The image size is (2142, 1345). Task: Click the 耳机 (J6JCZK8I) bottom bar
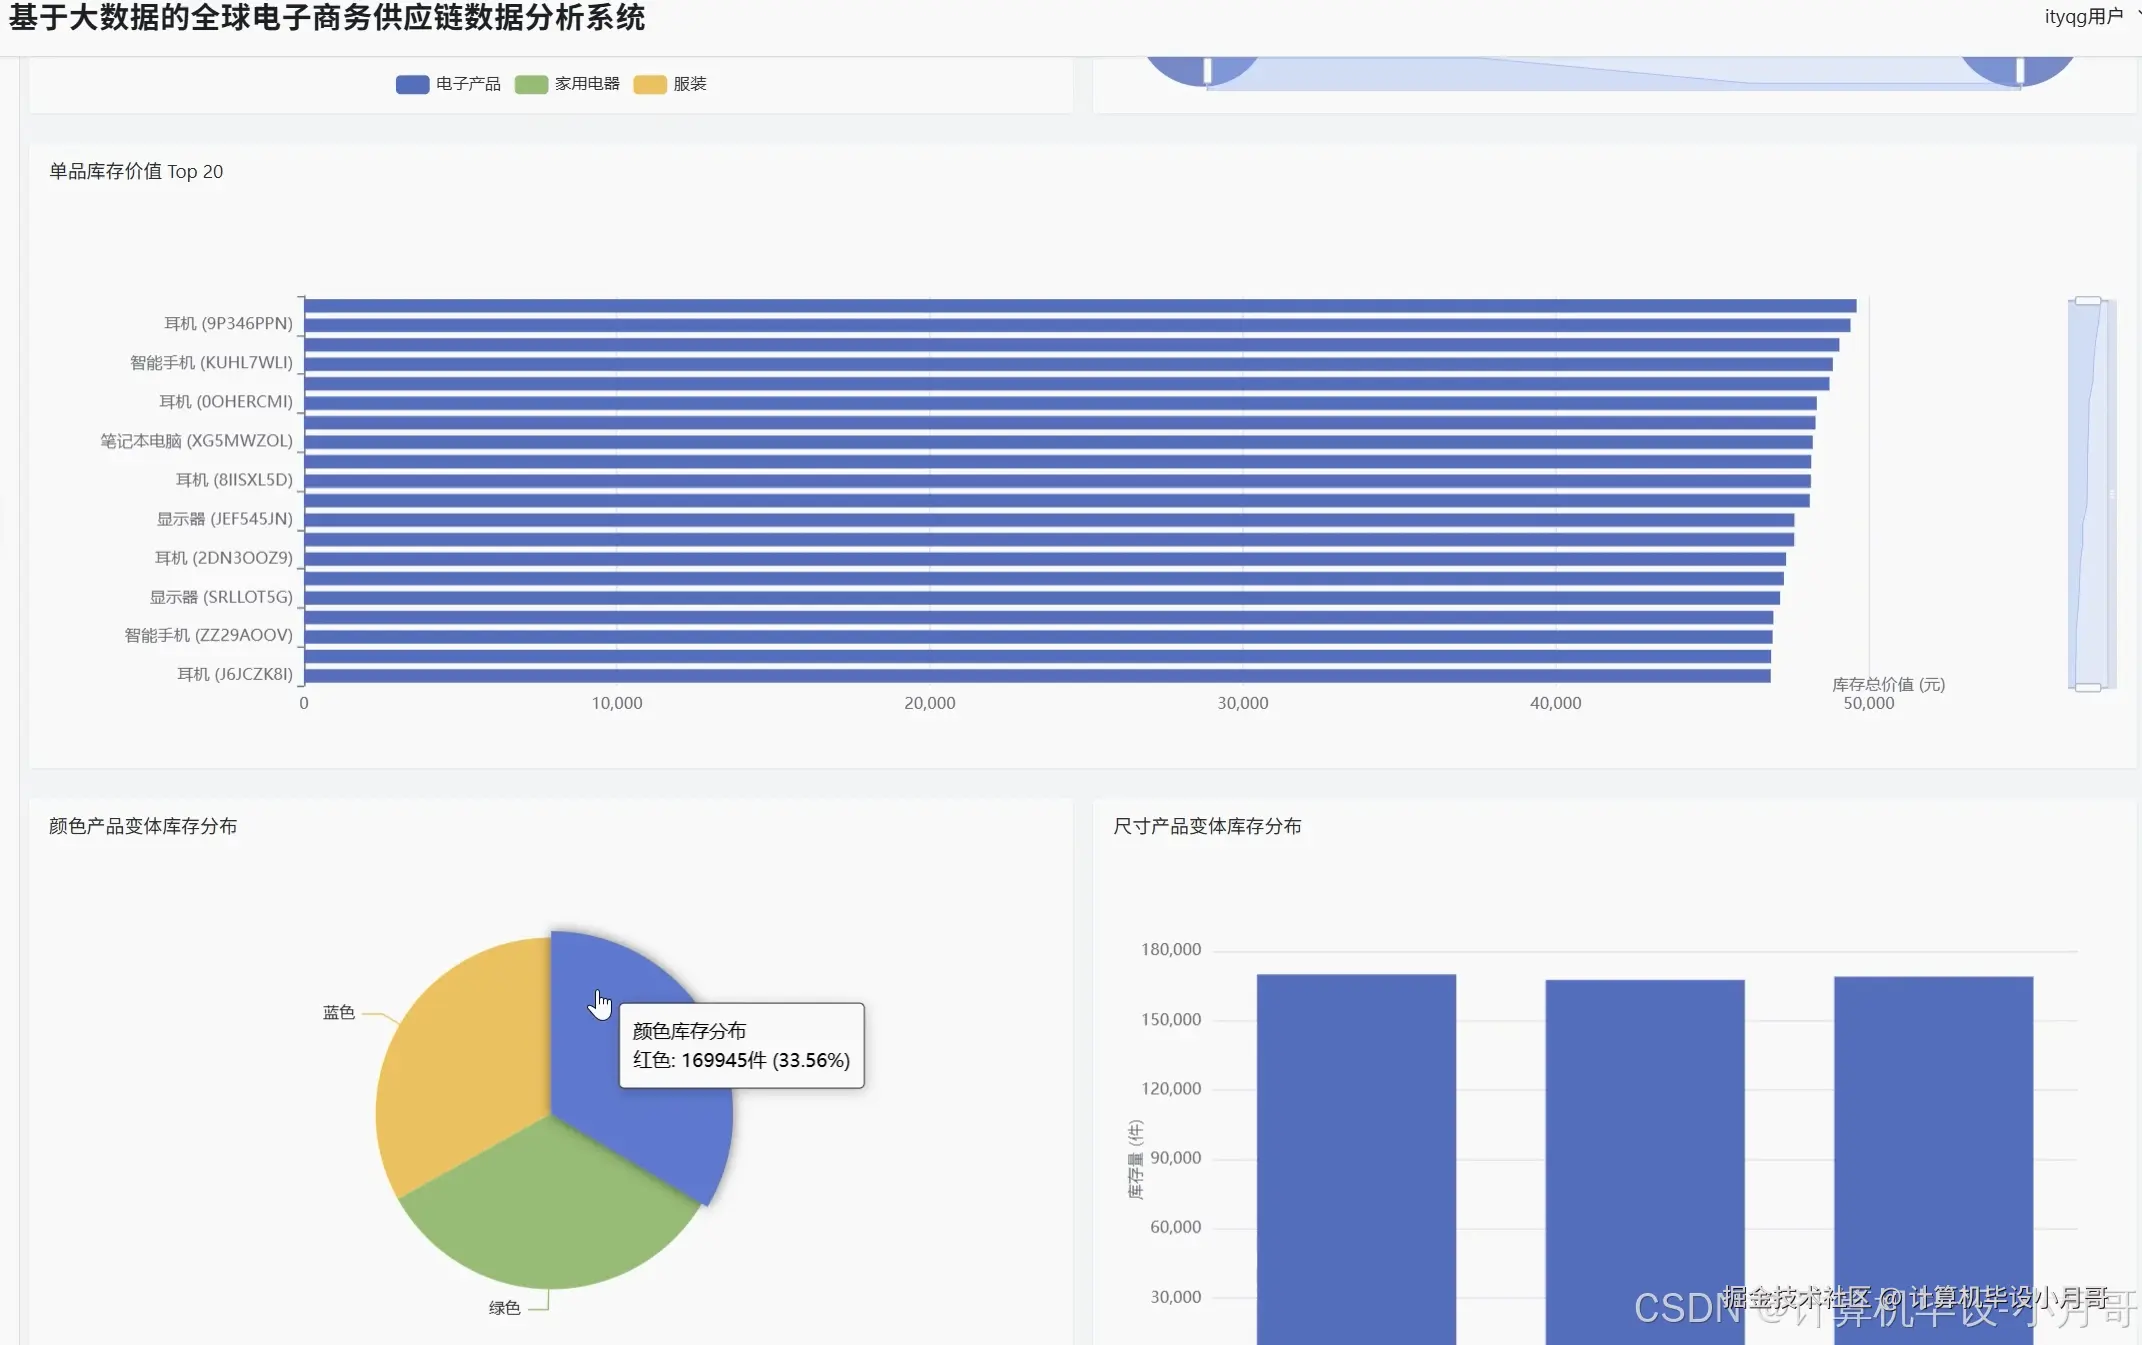coord(1000,676)
